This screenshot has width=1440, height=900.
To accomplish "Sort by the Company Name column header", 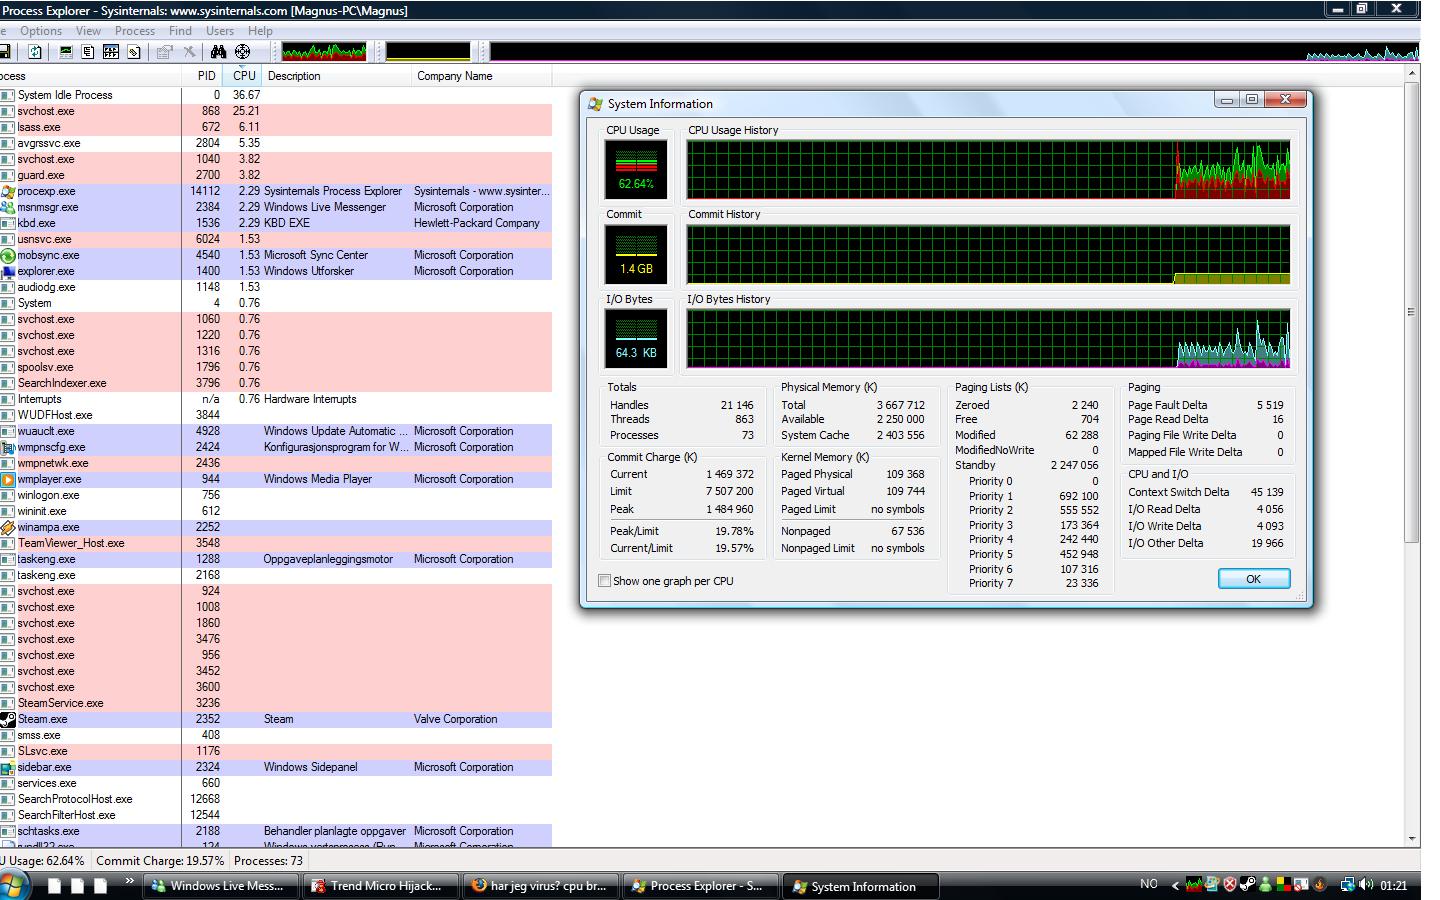I will tap(482, 76).
